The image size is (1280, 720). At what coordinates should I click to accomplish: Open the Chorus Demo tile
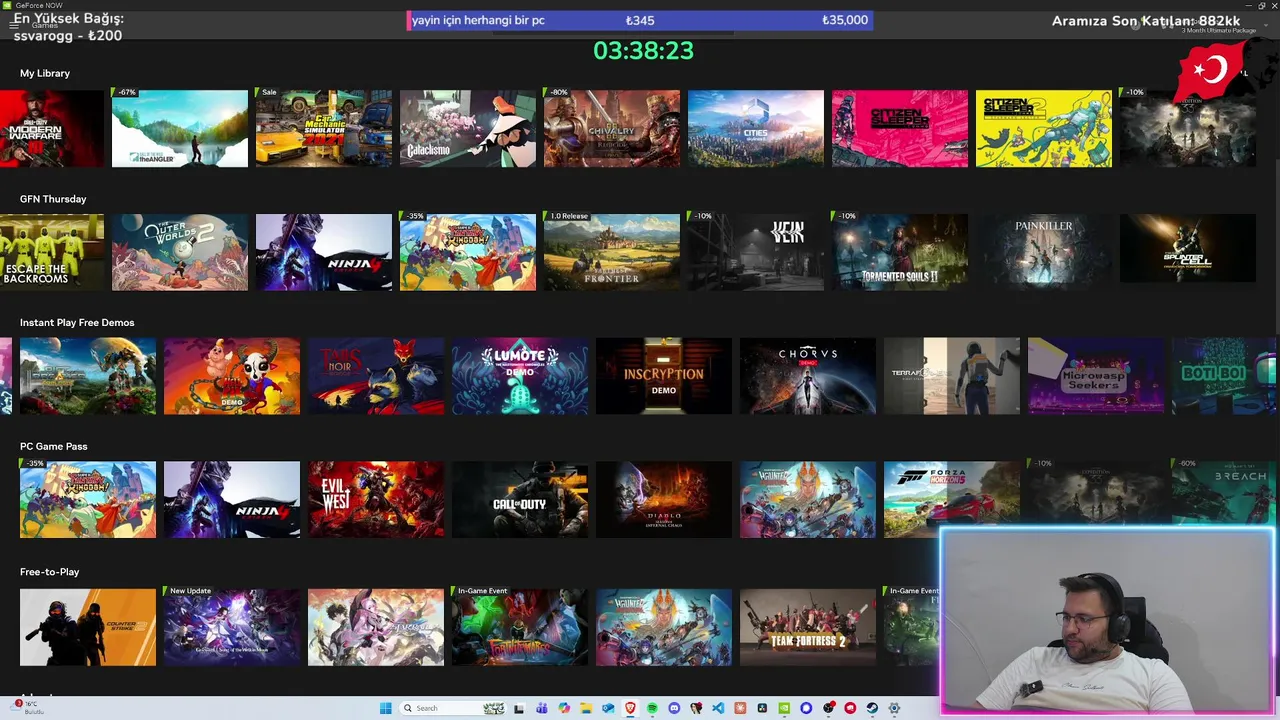pos(808,376)
